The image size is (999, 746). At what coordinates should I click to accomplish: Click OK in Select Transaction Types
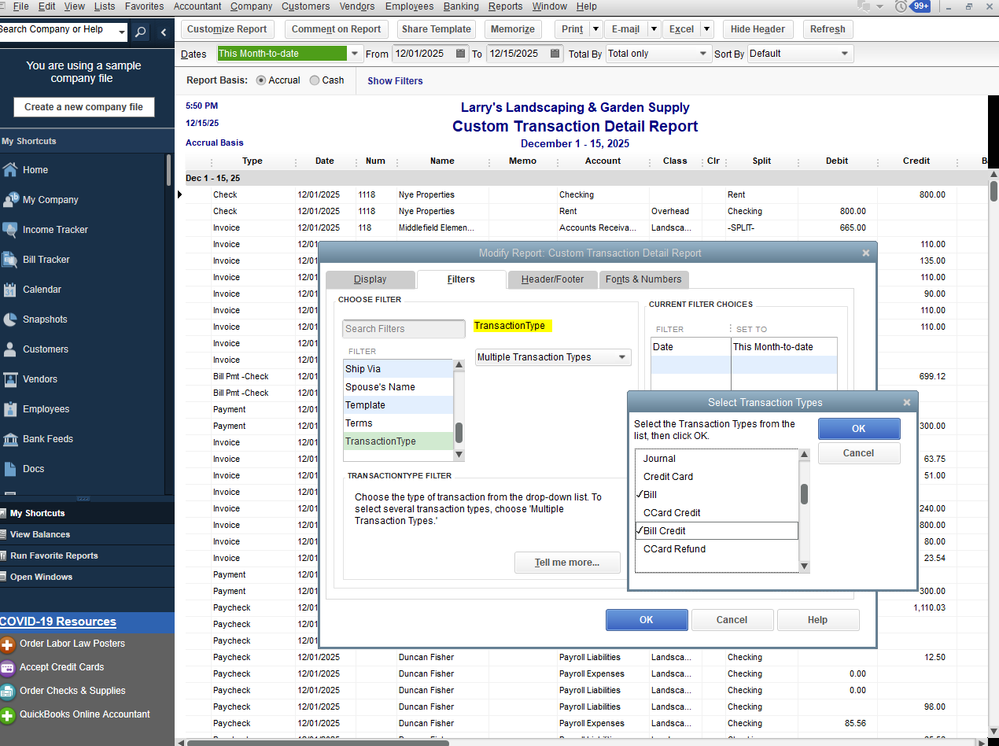point(858,428)
